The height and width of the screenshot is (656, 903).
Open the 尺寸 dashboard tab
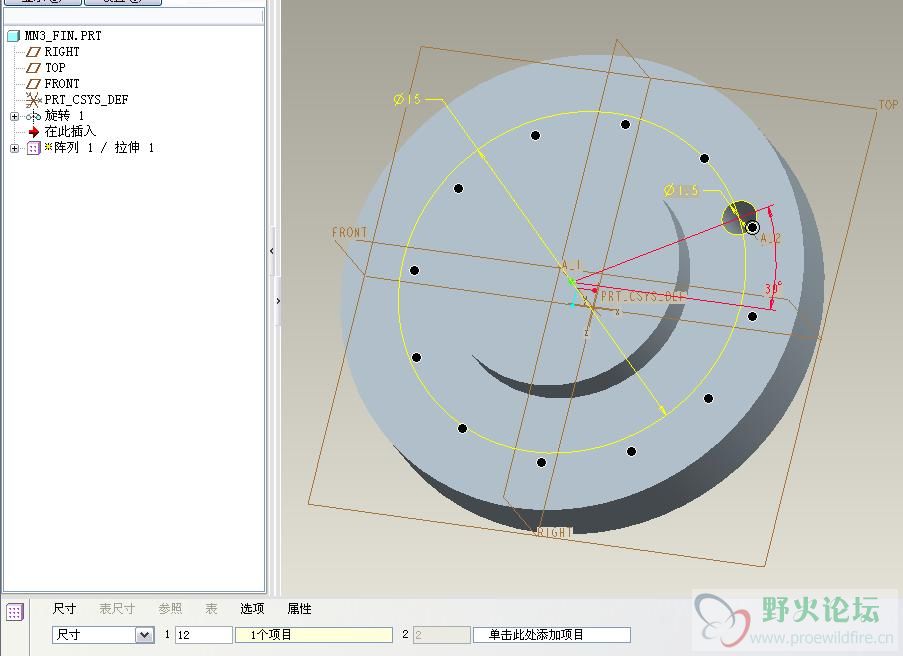64,609
